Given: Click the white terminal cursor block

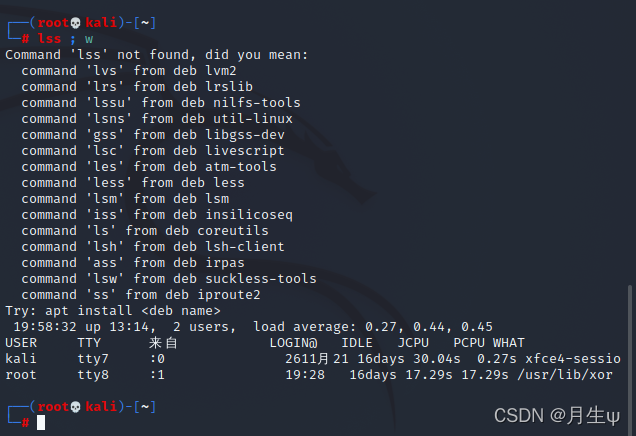Looking at the screenshot, I should [x=41, y=423].
